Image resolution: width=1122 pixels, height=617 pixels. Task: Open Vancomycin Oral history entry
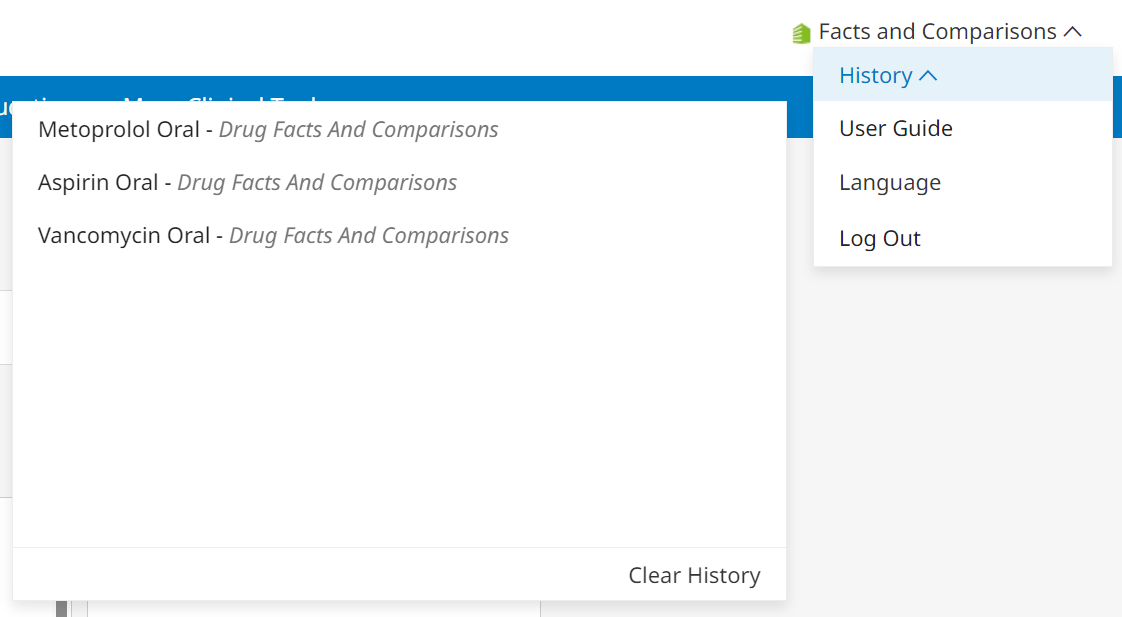(124, 236)
